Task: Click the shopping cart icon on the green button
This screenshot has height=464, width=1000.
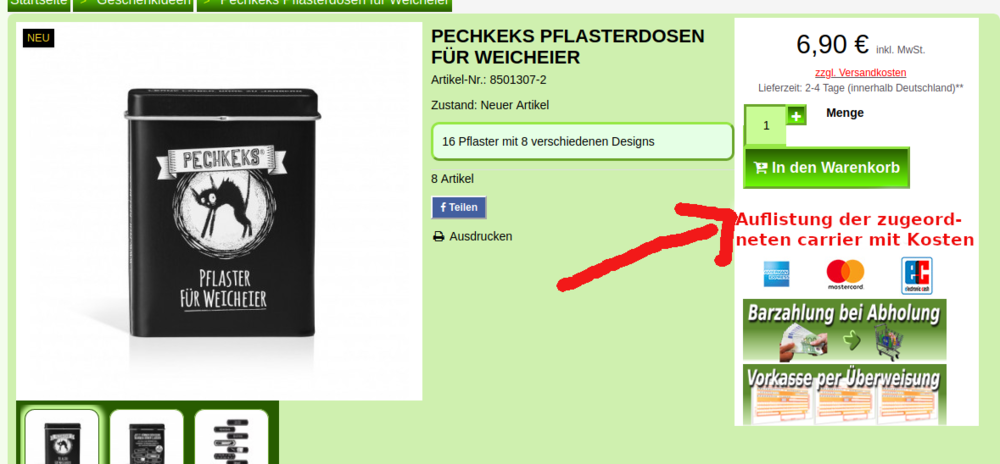Action: (760, 168)
